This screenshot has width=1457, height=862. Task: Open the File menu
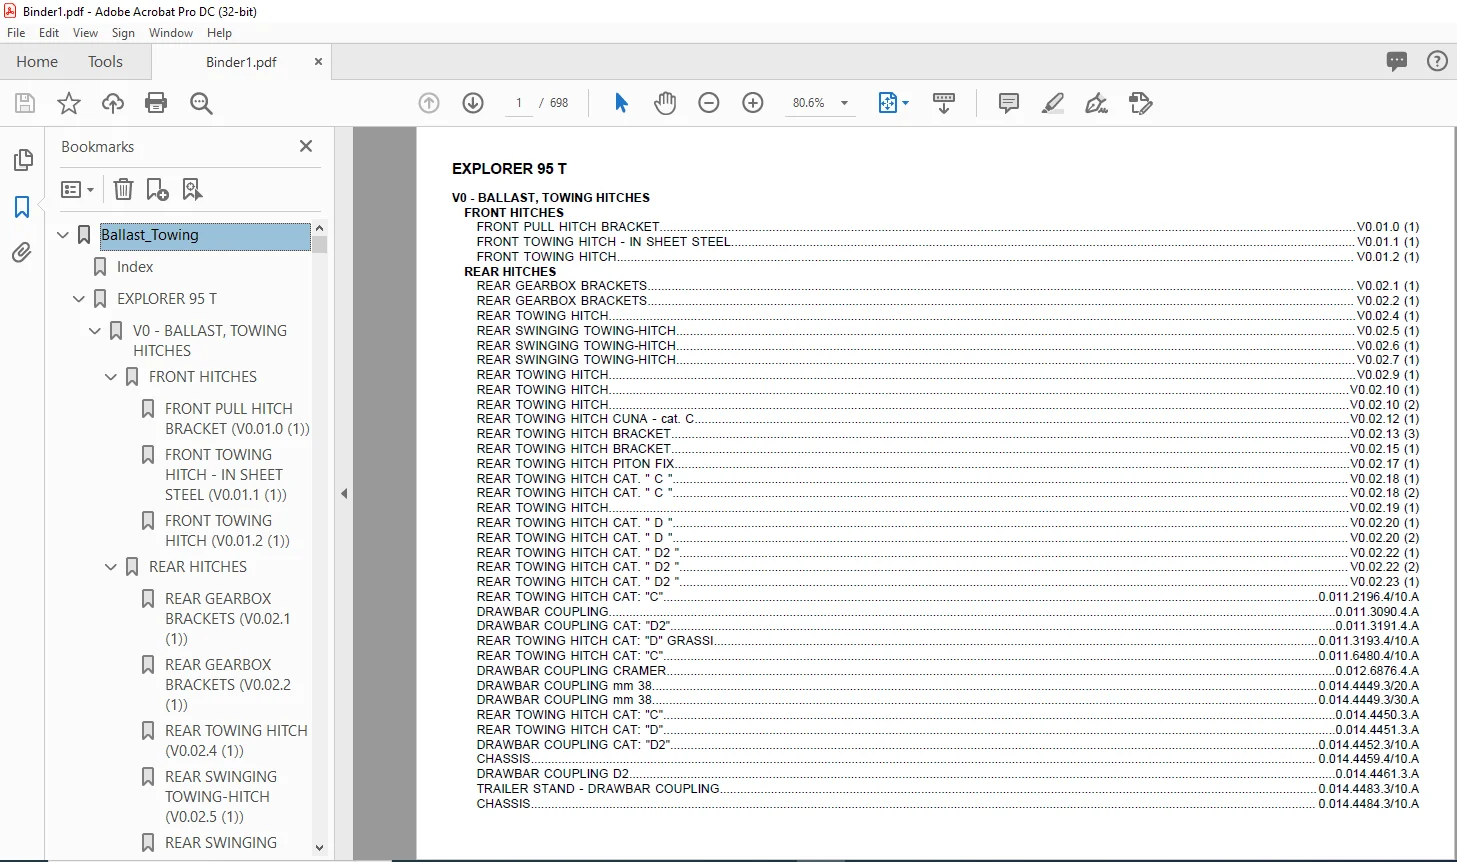[16, 33]
